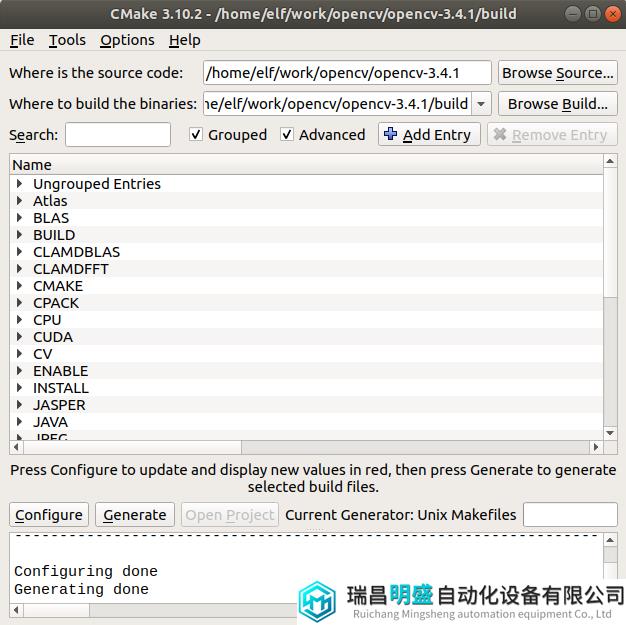Expand the CPACK group
This screenshot has width=626, height=625.
click(19, 303)
